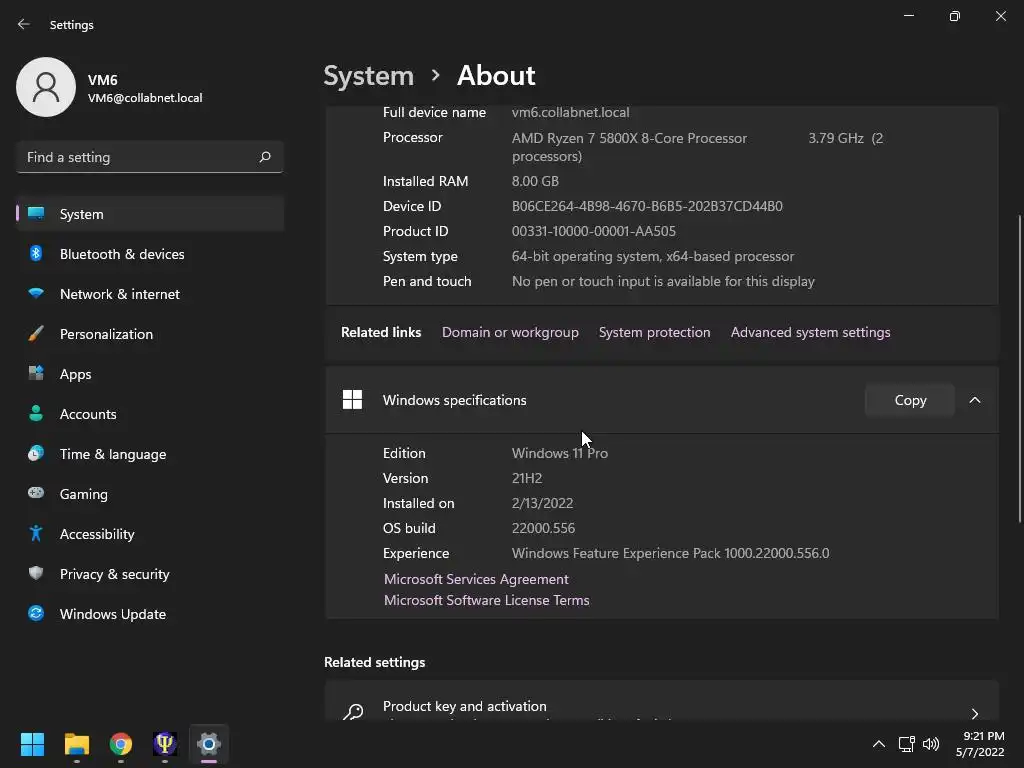Image resolution: width=1024 pixels, height=768 pixels.
Task: Click the Accessibility figure icon
Action: (x=36, y=534)
